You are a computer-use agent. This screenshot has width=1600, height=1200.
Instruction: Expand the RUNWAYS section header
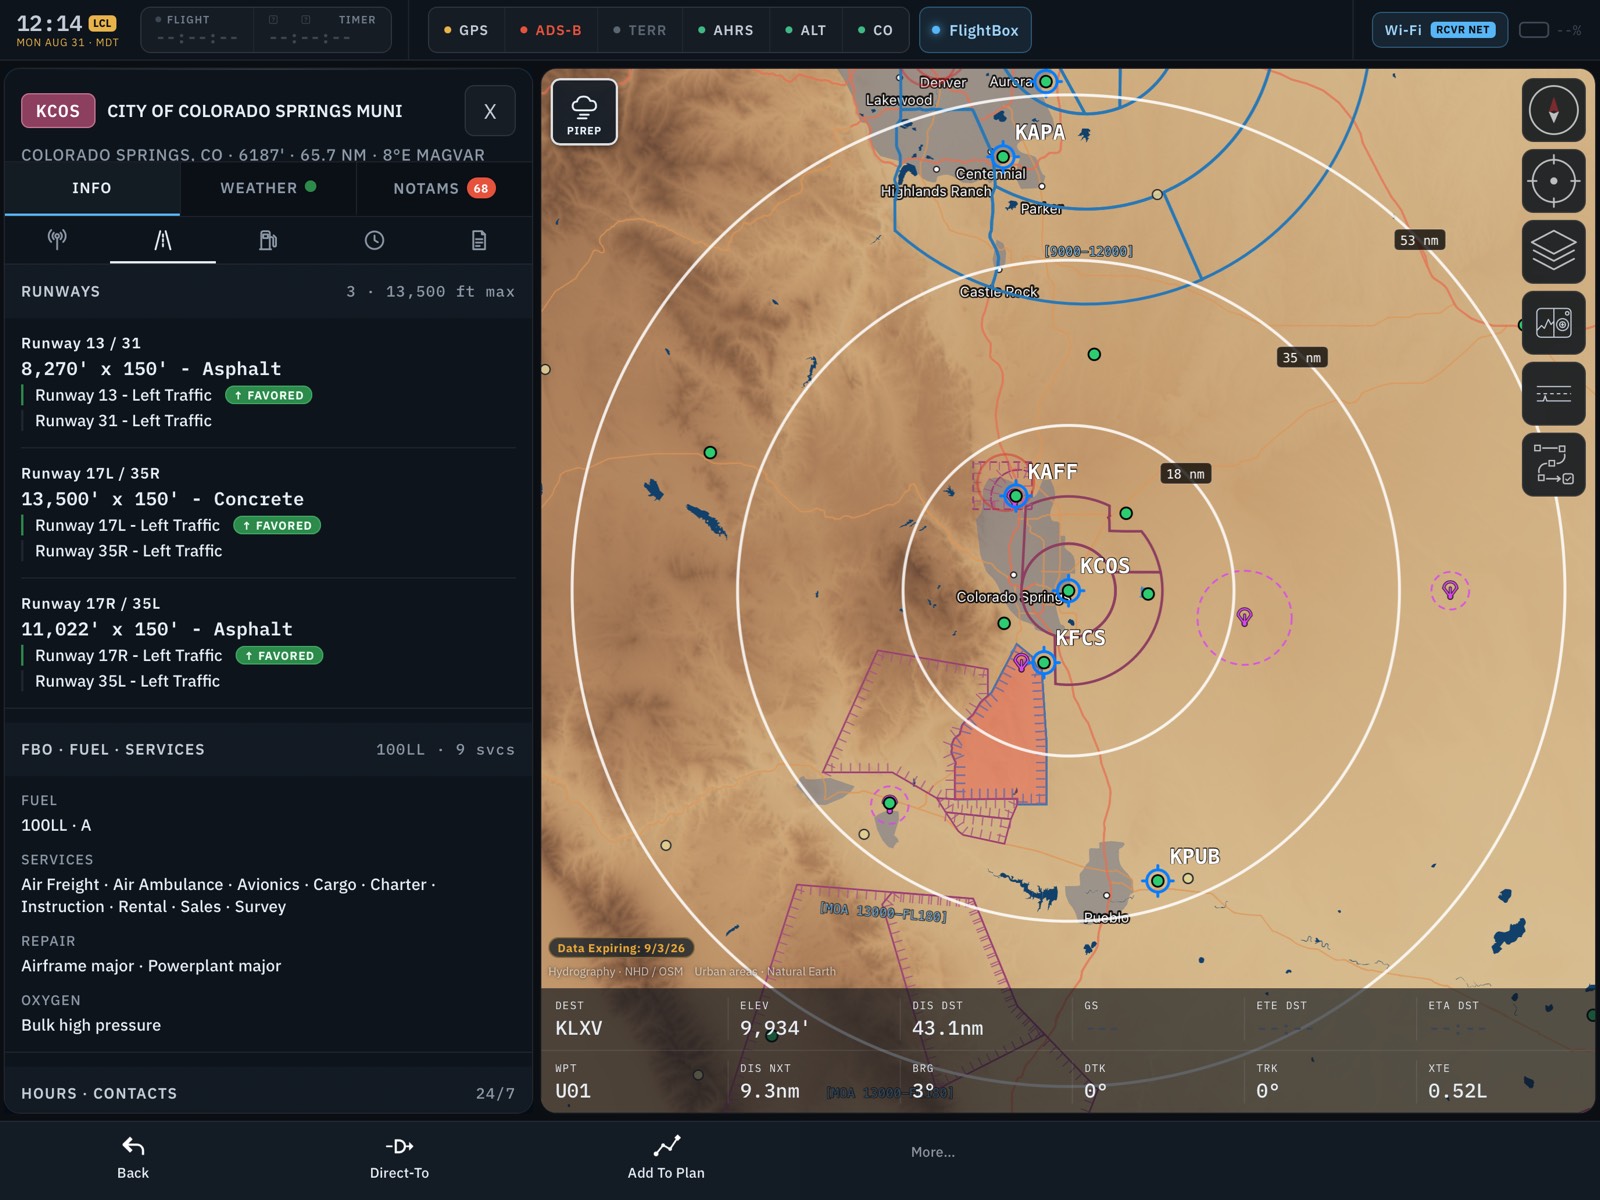[268, 292]
